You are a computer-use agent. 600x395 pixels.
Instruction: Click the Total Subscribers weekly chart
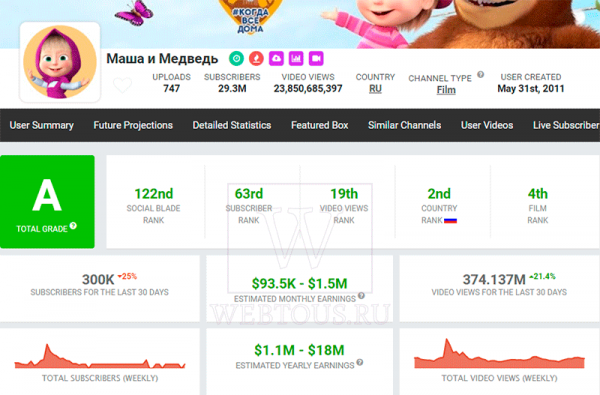tap(100, 356)
